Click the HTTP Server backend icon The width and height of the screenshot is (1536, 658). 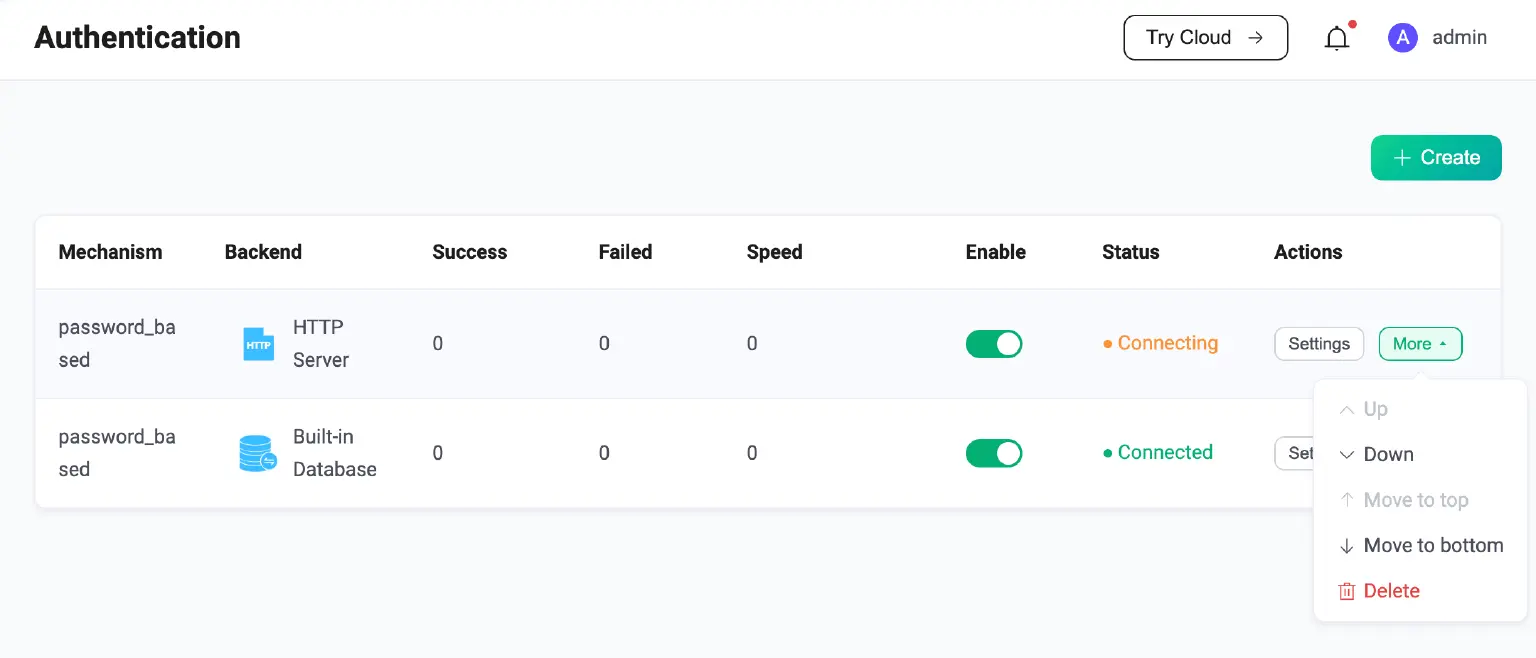pyautogui.click(x=258, y=344)
